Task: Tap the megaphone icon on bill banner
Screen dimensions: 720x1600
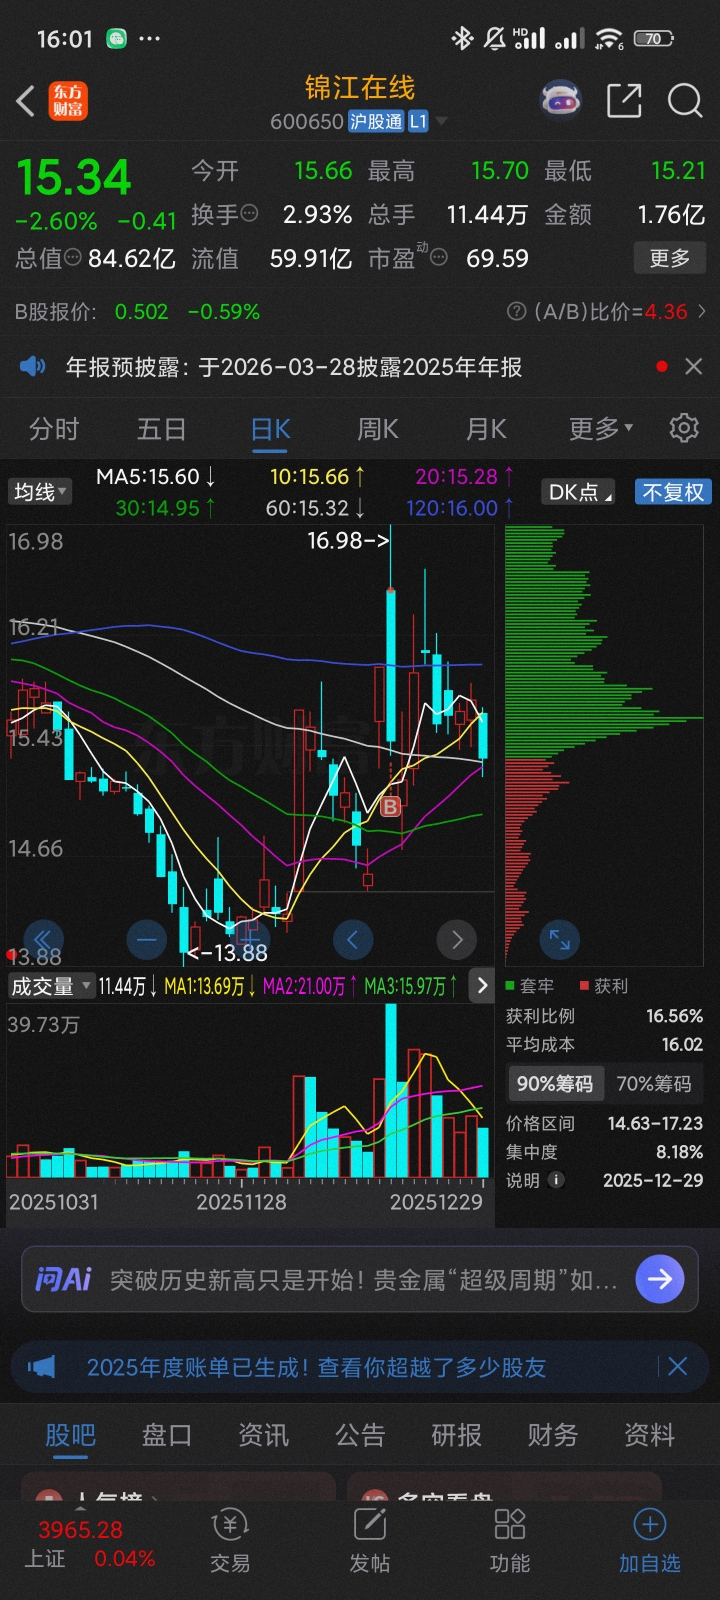Action: pos(42,1367)
